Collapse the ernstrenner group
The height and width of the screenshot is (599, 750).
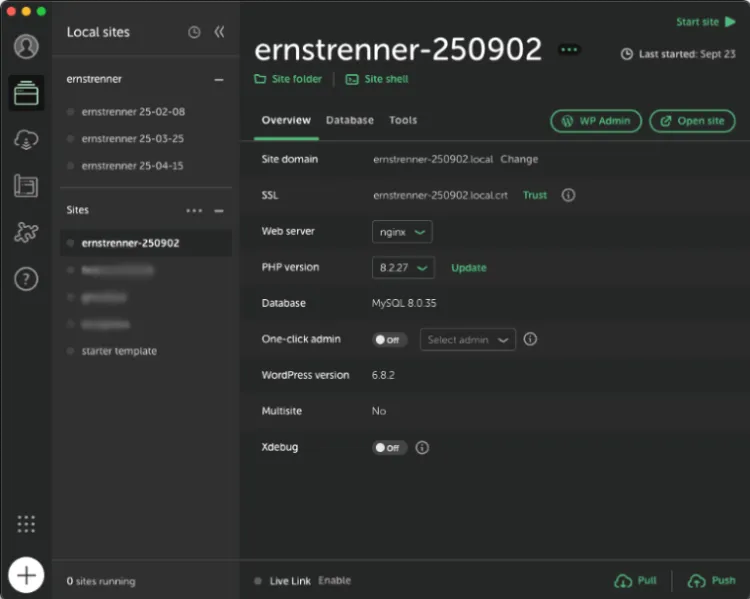(x=219, y=79)
